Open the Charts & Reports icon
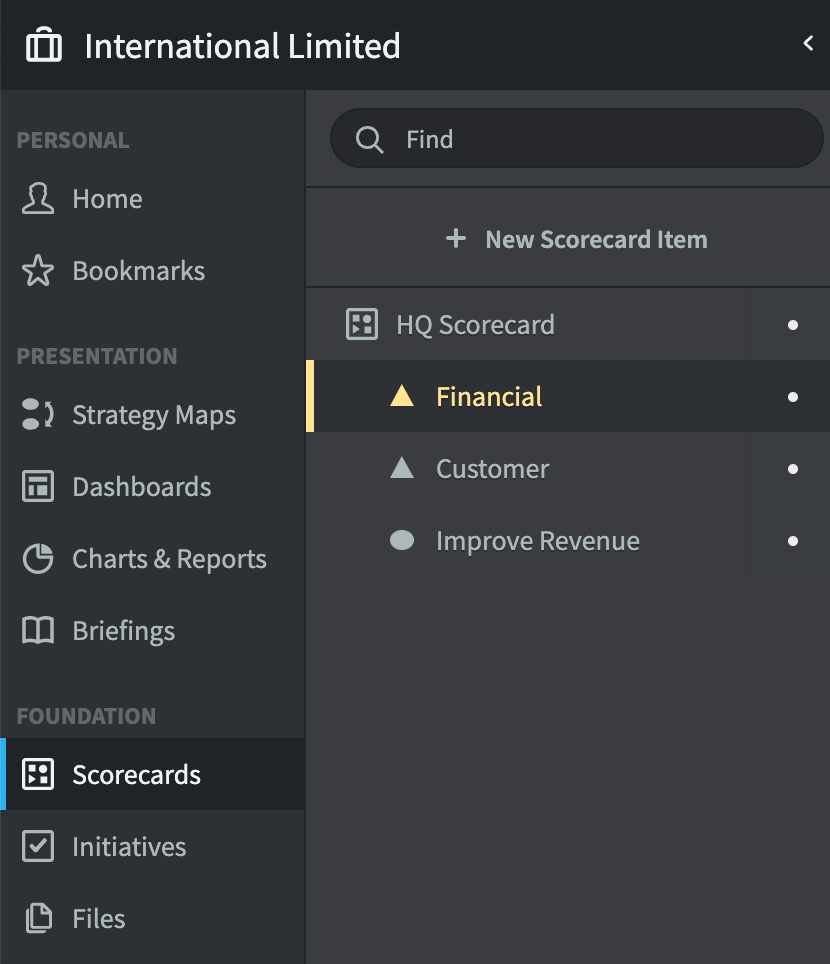 click(x=37, y=558)
